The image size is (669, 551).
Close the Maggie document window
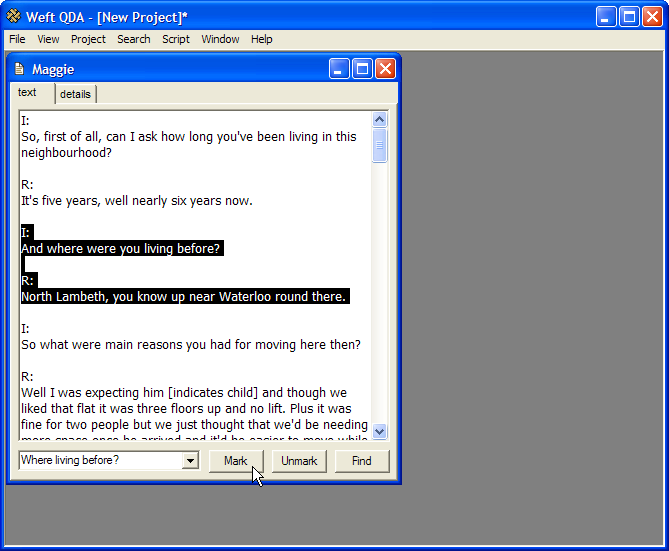(384, 69)
